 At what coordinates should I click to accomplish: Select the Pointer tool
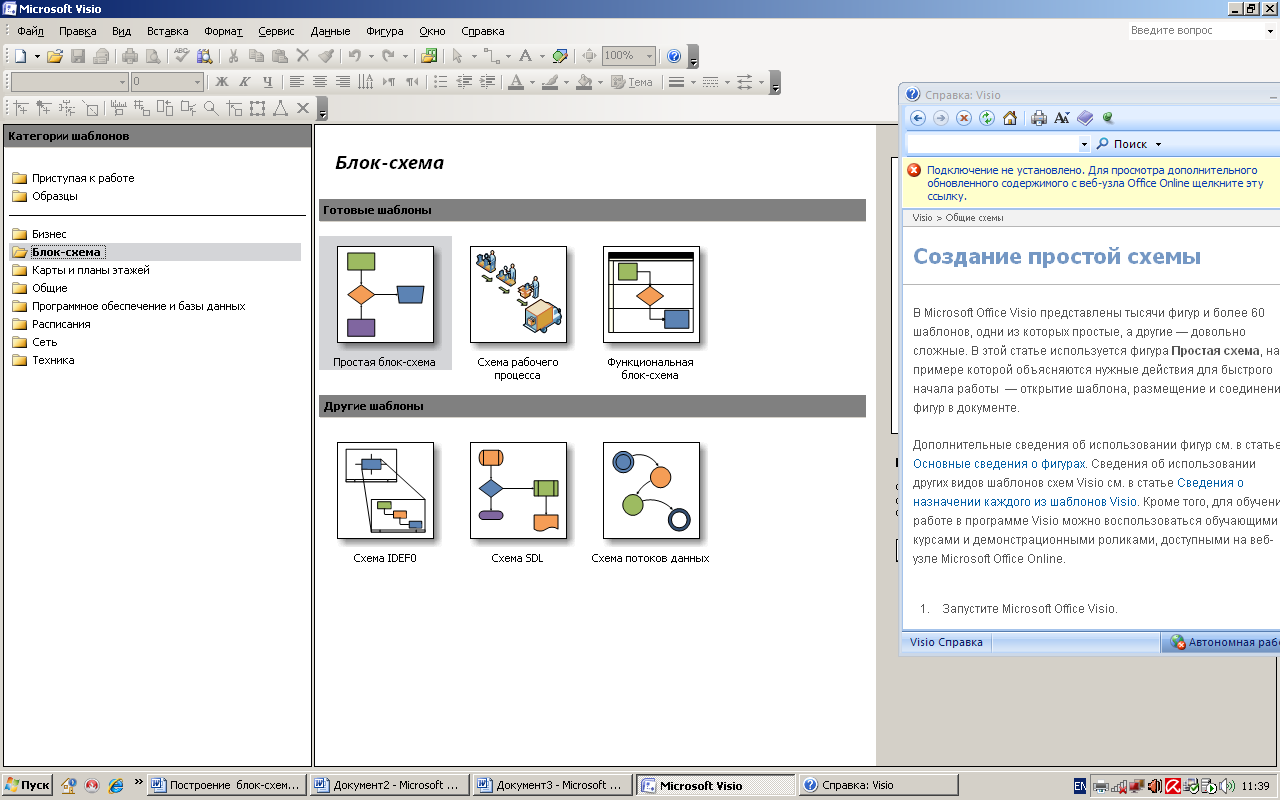pos(457,57)
